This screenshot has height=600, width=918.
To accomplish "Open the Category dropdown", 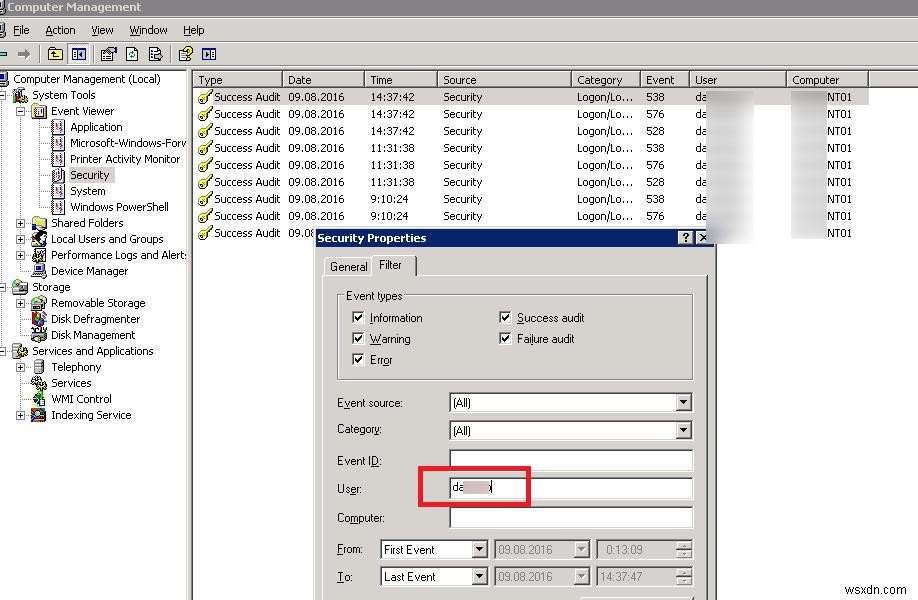I will click(684, 430).
